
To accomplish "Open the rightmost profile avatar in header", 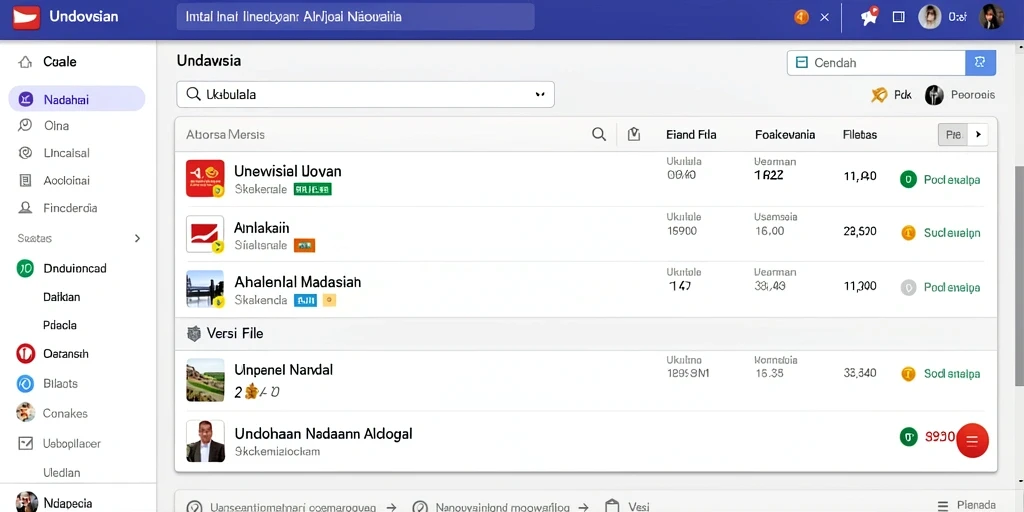I will [x=991, y=17].
